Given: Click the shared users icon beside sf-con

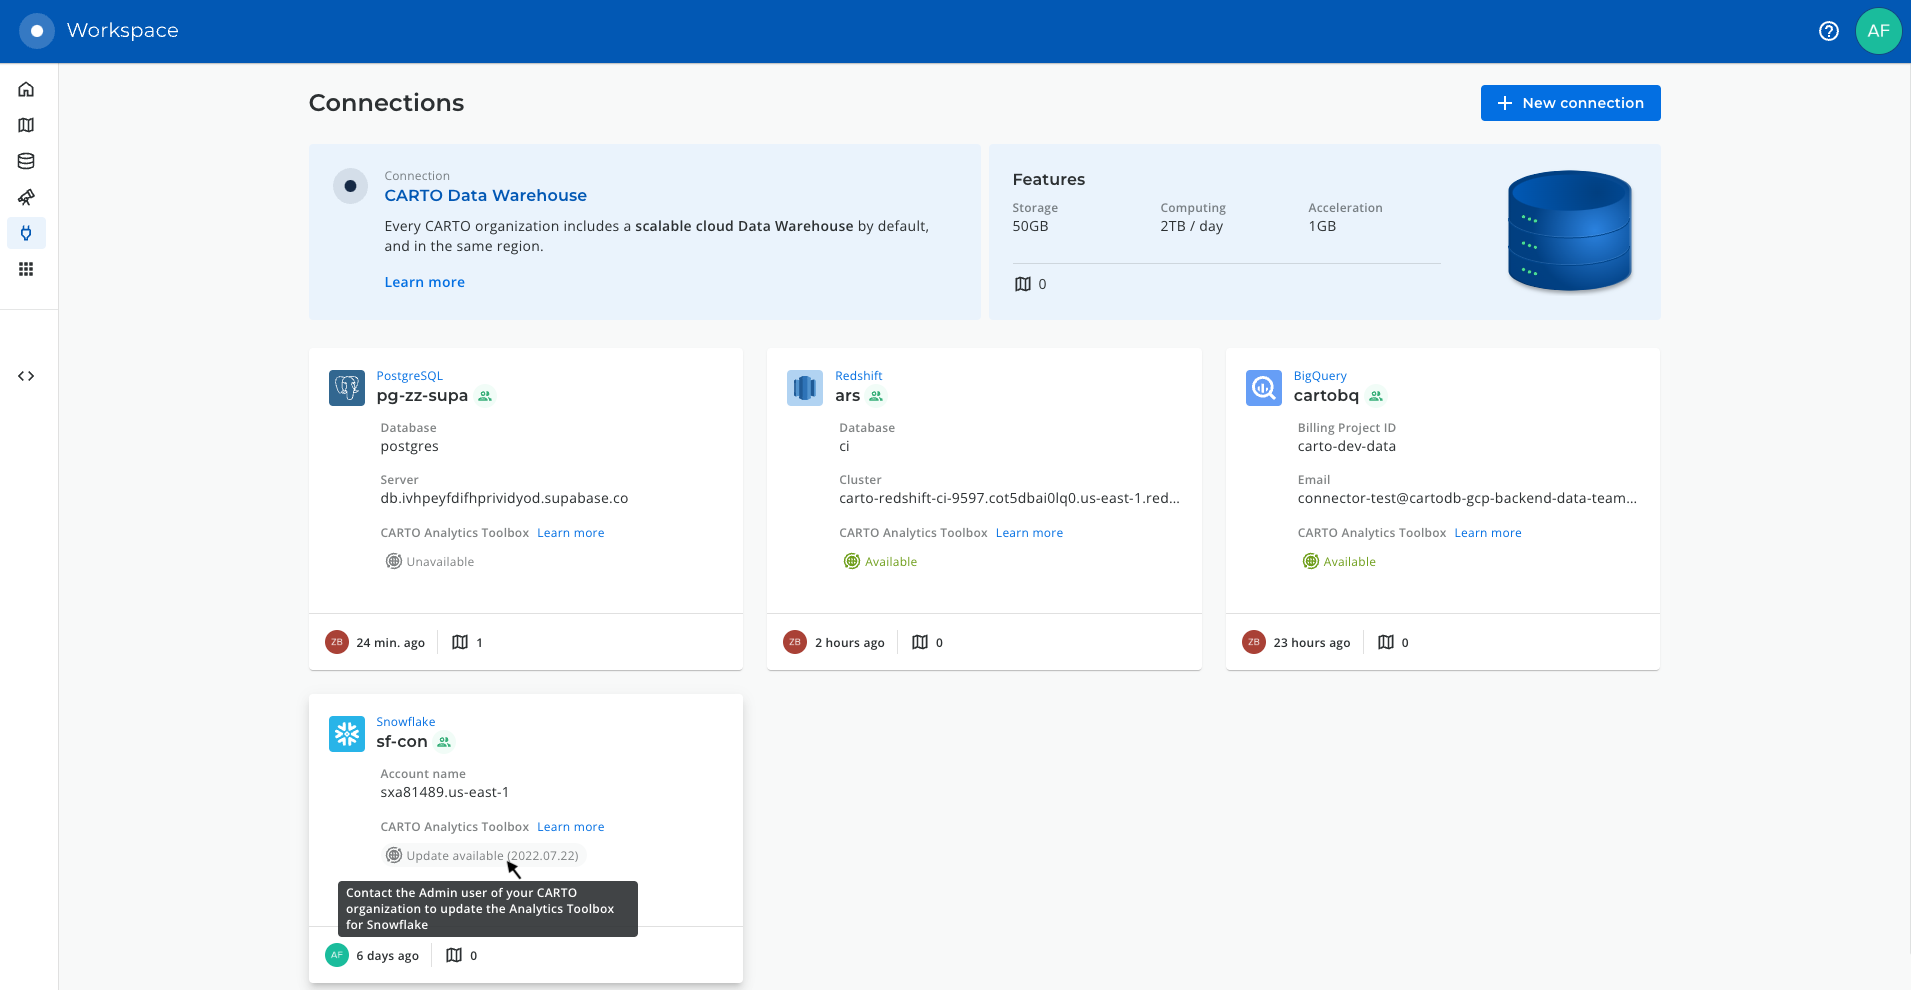Looking at the screenshot, I should click(444, 742).
